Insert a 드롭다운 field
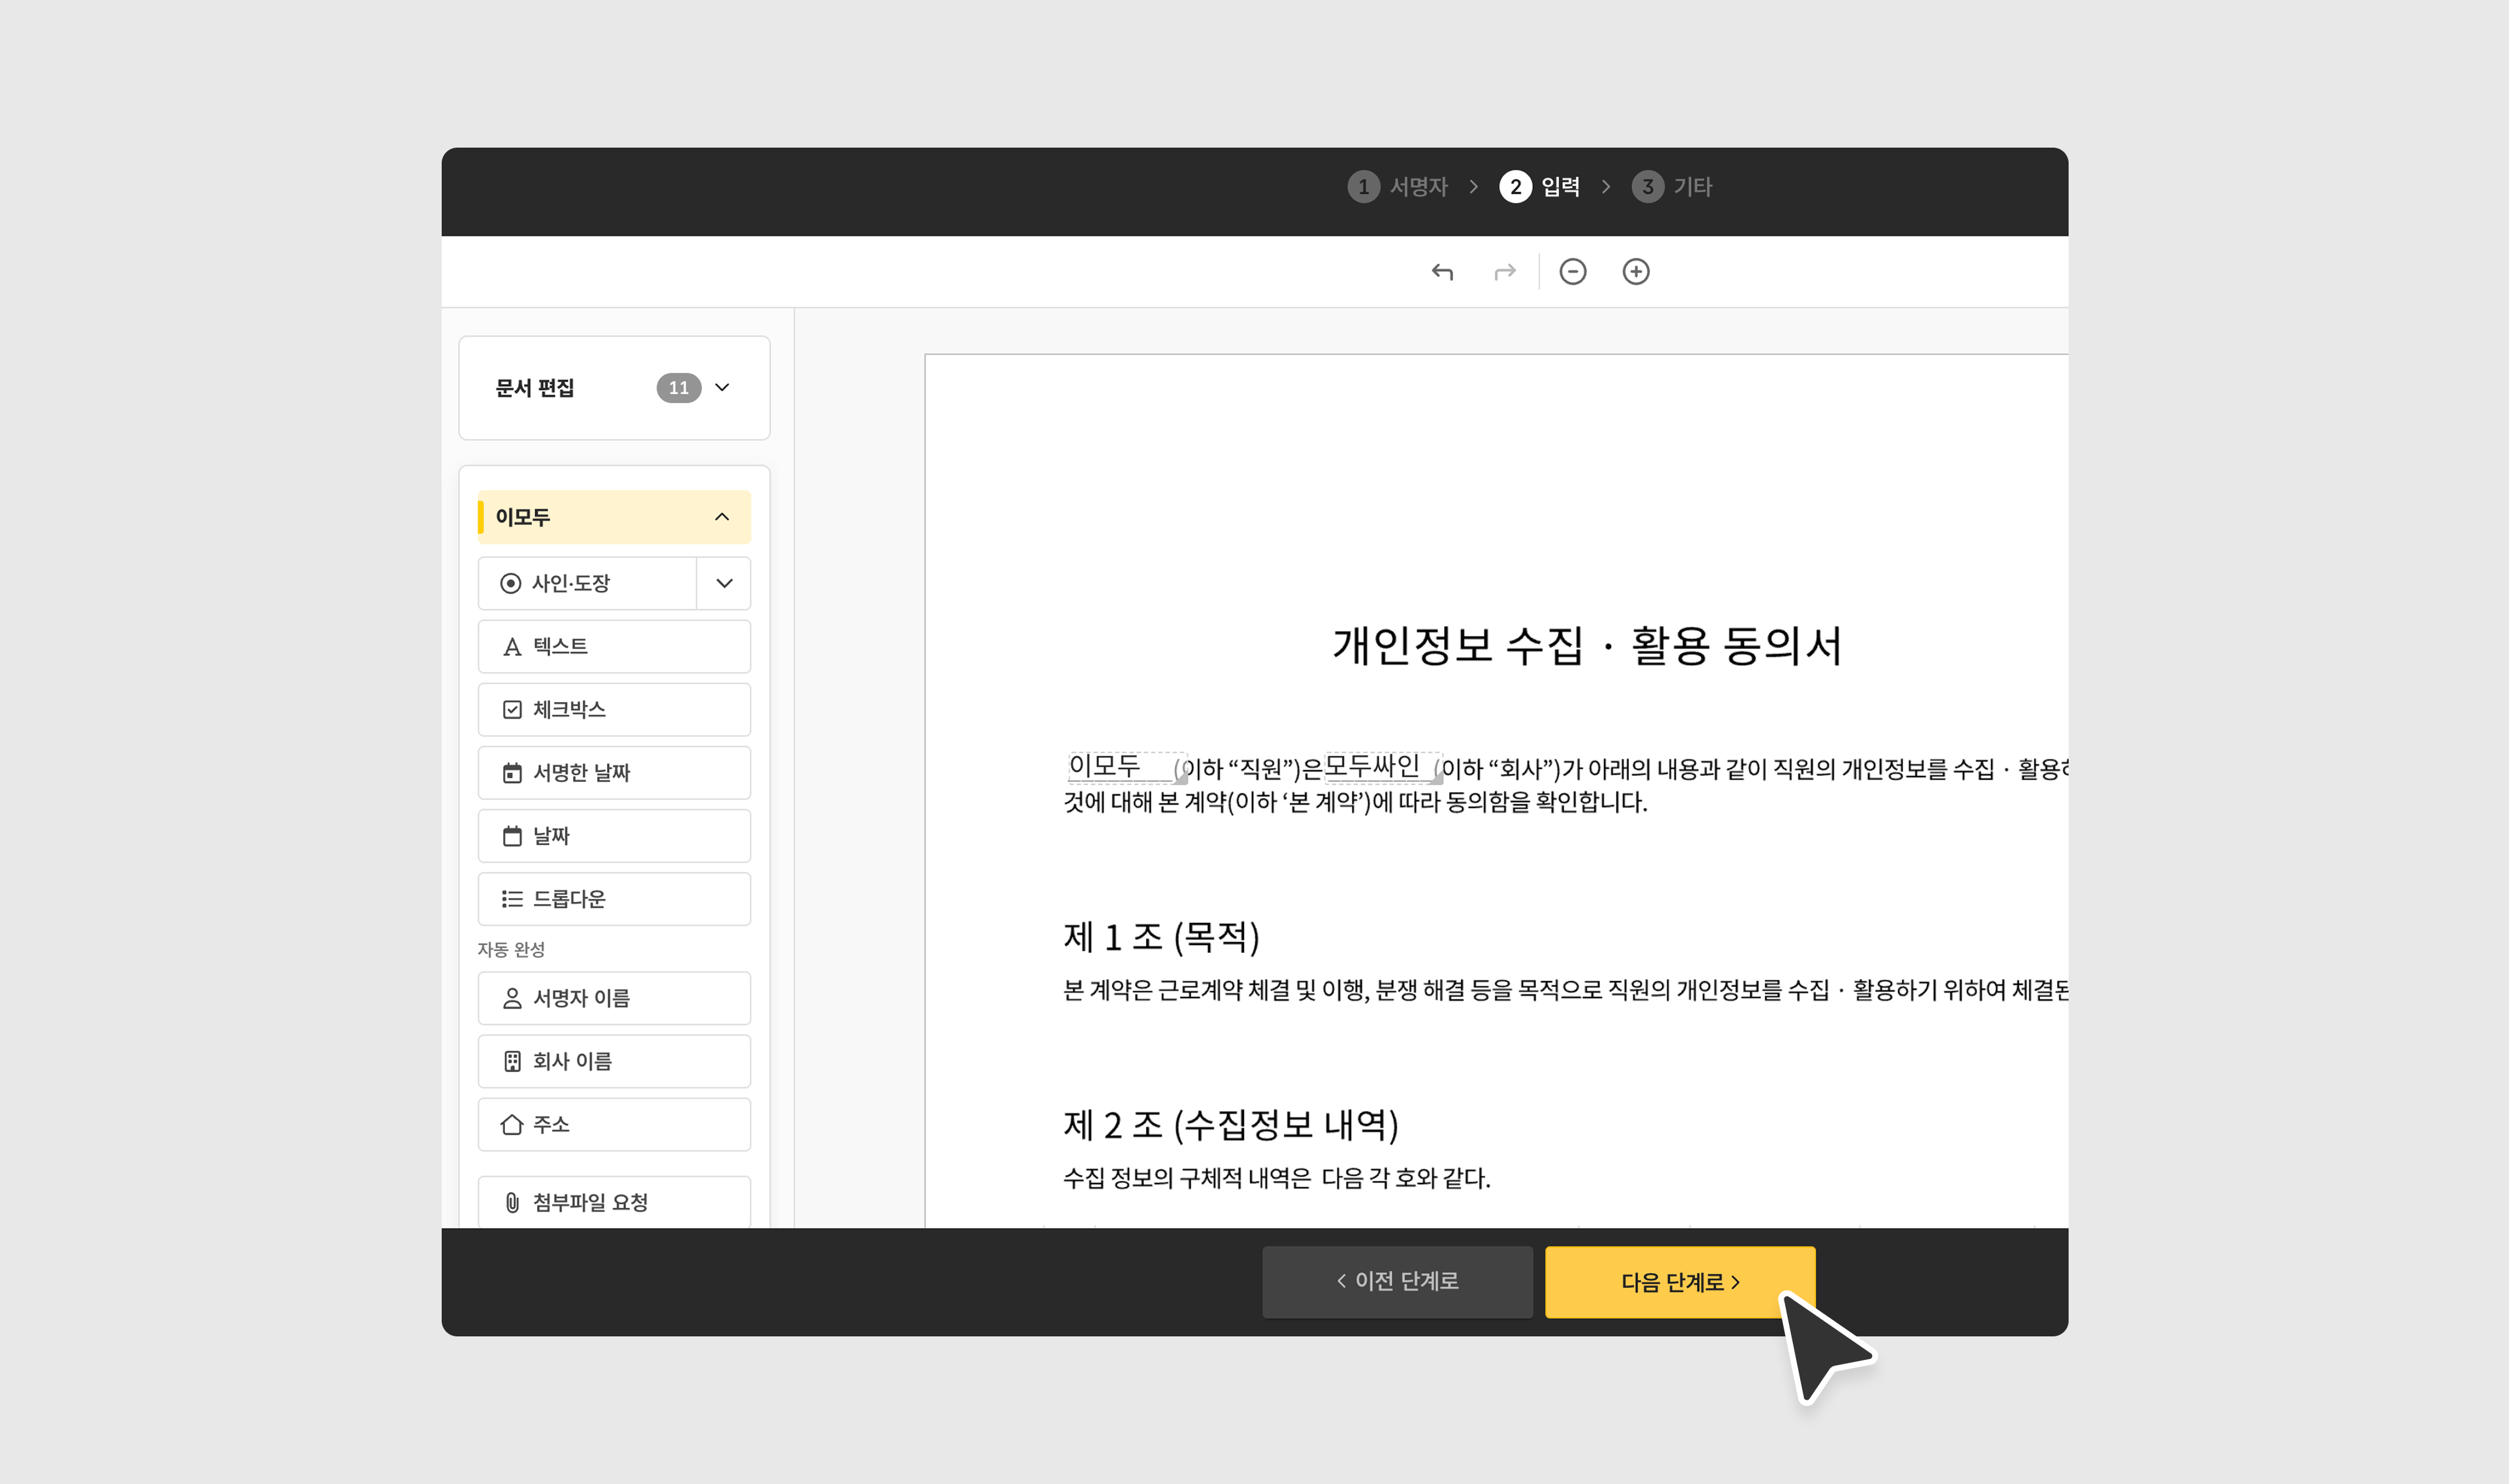This screenshot has width=2509, height=1484. (x=614, y=898)
